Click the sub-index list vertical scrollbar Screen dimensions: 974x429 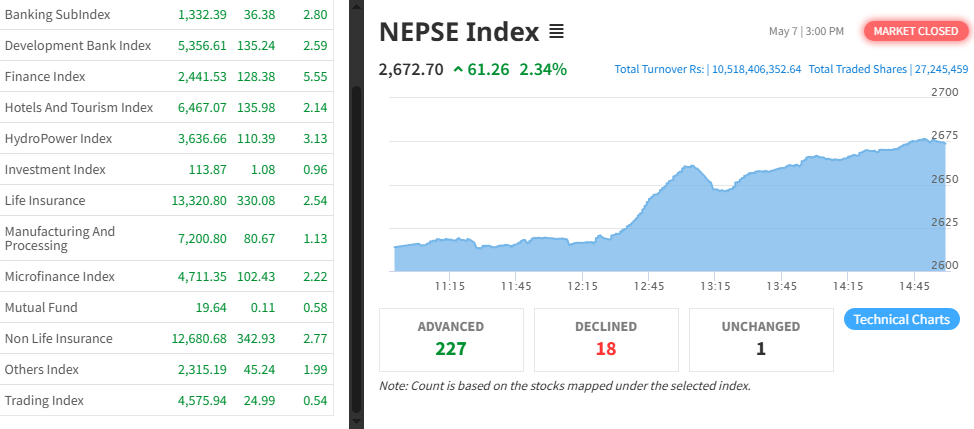[x=356, y=250]
